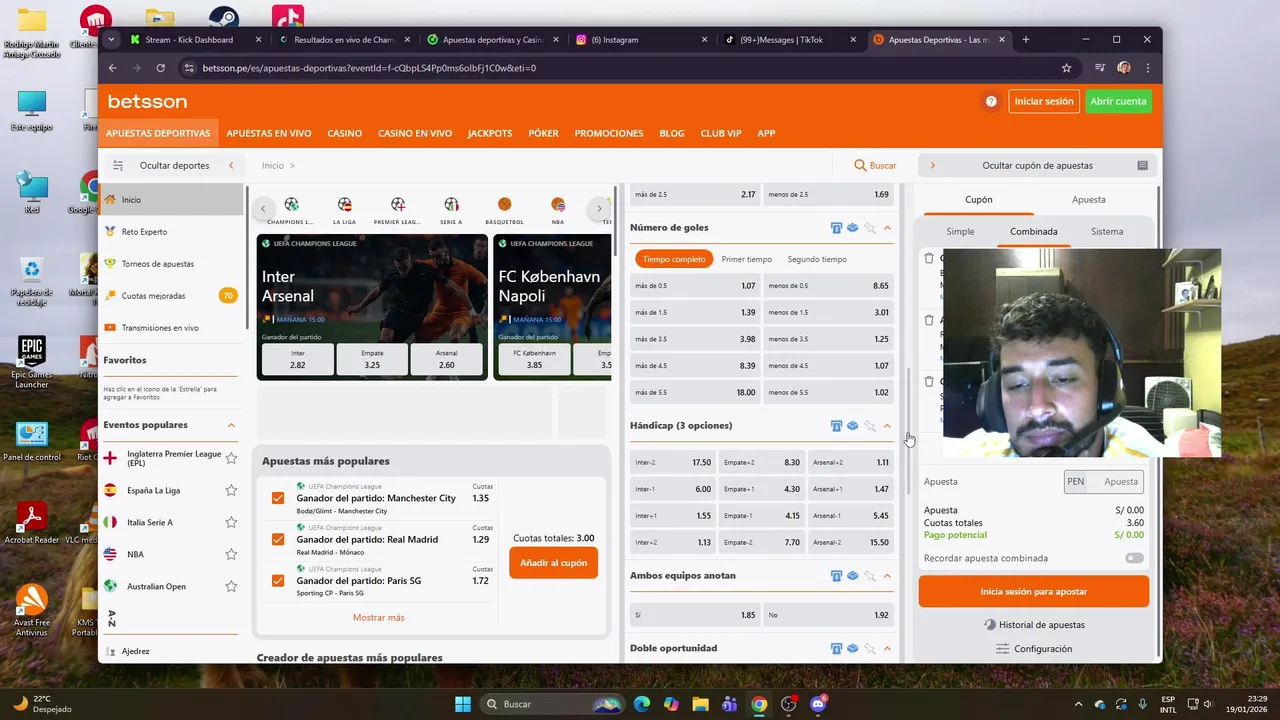
Task: Pin the Ambos equipos anotan market
Action: pyautogui.click(x=870, y=576)
